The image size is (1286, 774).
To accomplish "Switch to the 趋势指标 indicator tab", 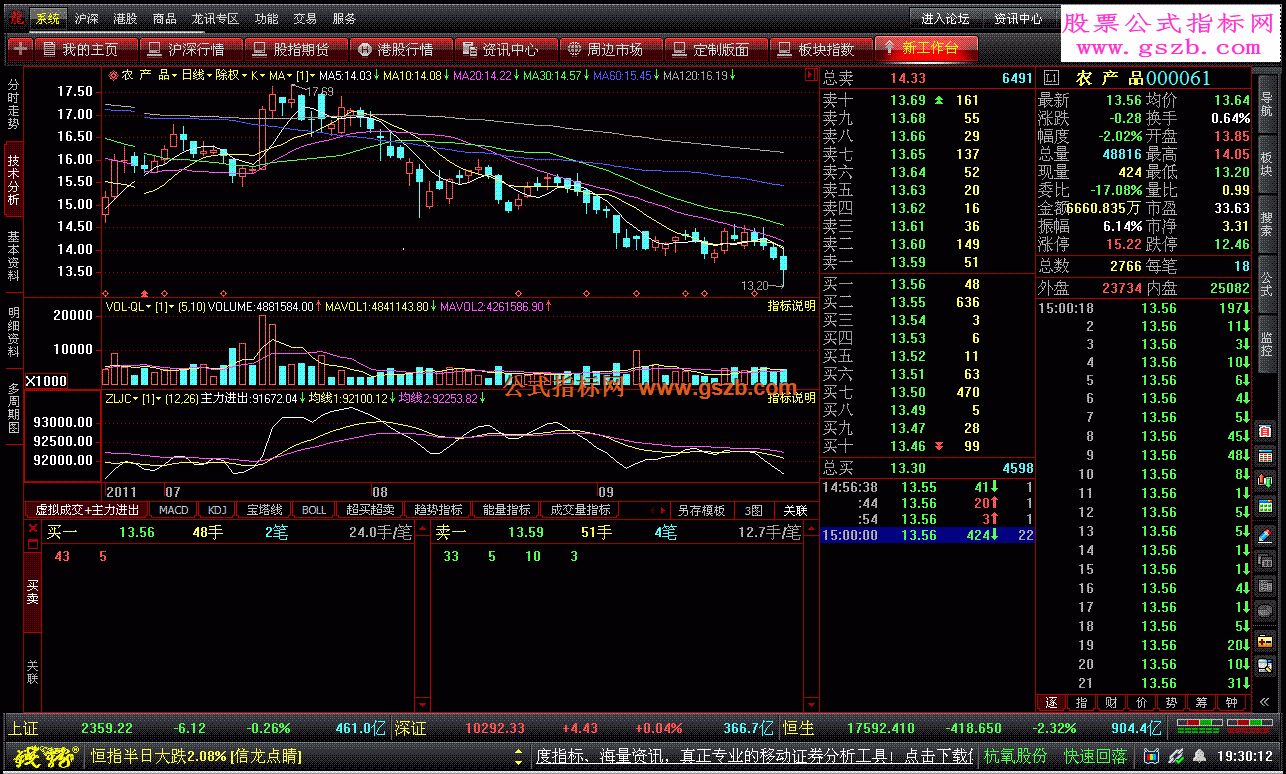I will pyautogui.click(x=438, y=510).
